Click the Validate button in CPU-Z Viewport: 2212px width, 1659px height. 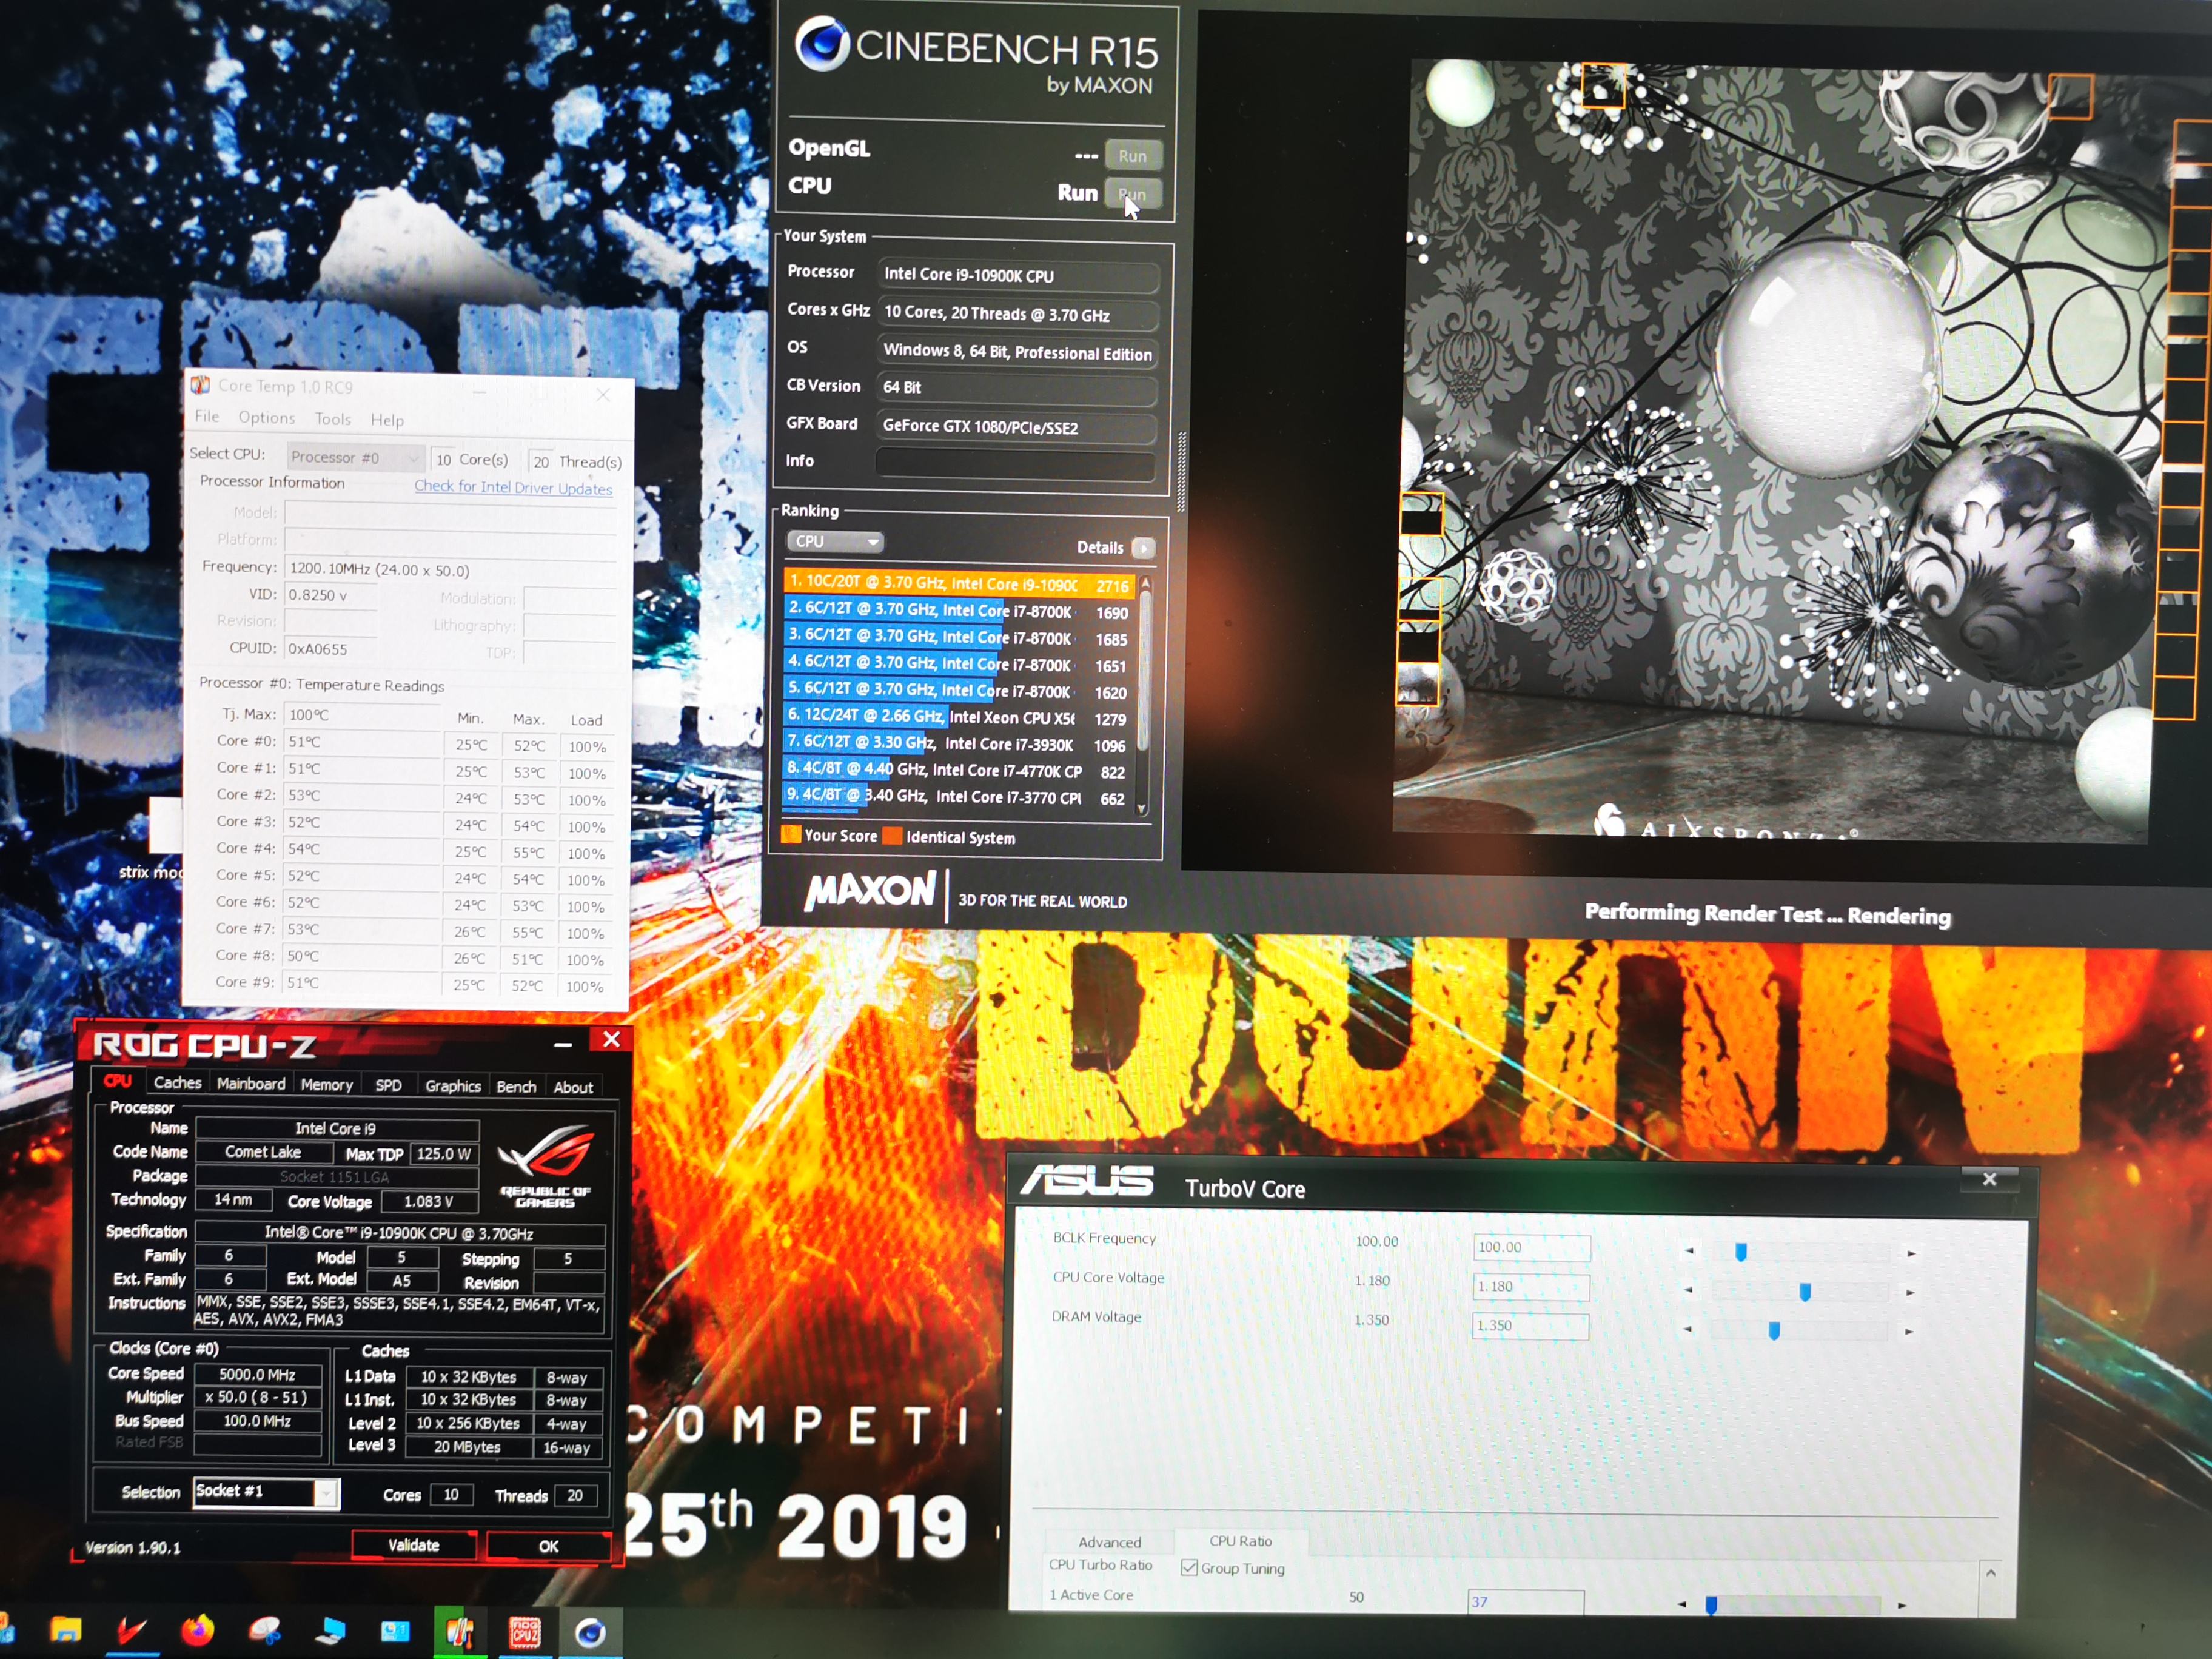tap(413, 1545)
